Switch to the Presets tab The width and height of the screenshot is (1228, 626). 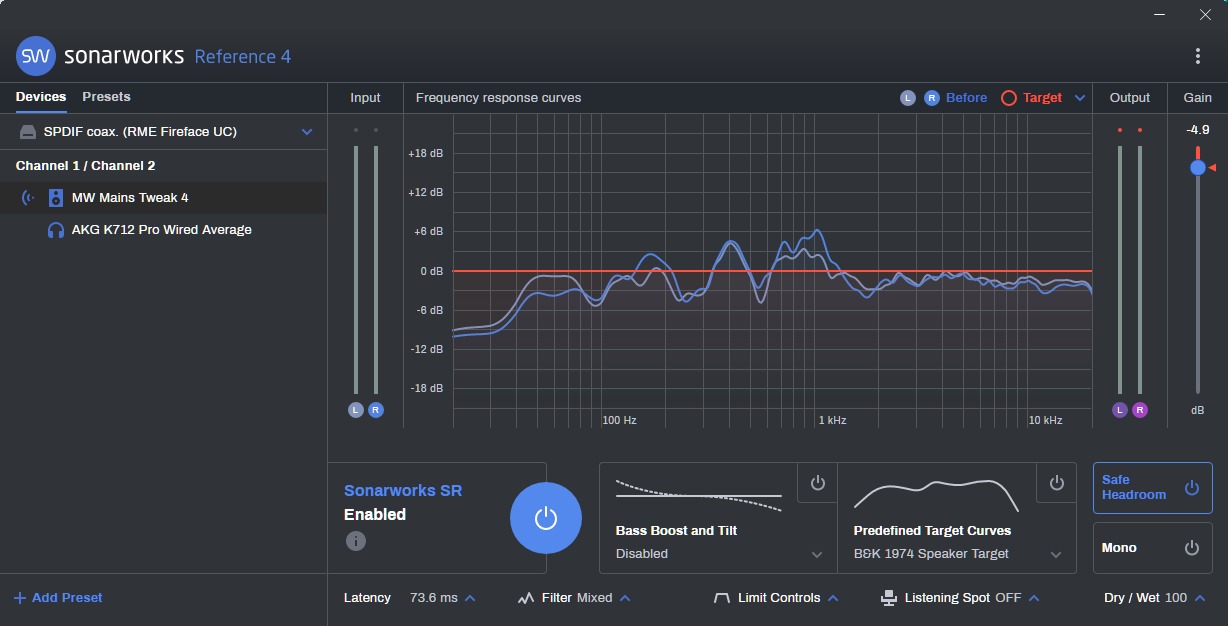coord(106,97)
